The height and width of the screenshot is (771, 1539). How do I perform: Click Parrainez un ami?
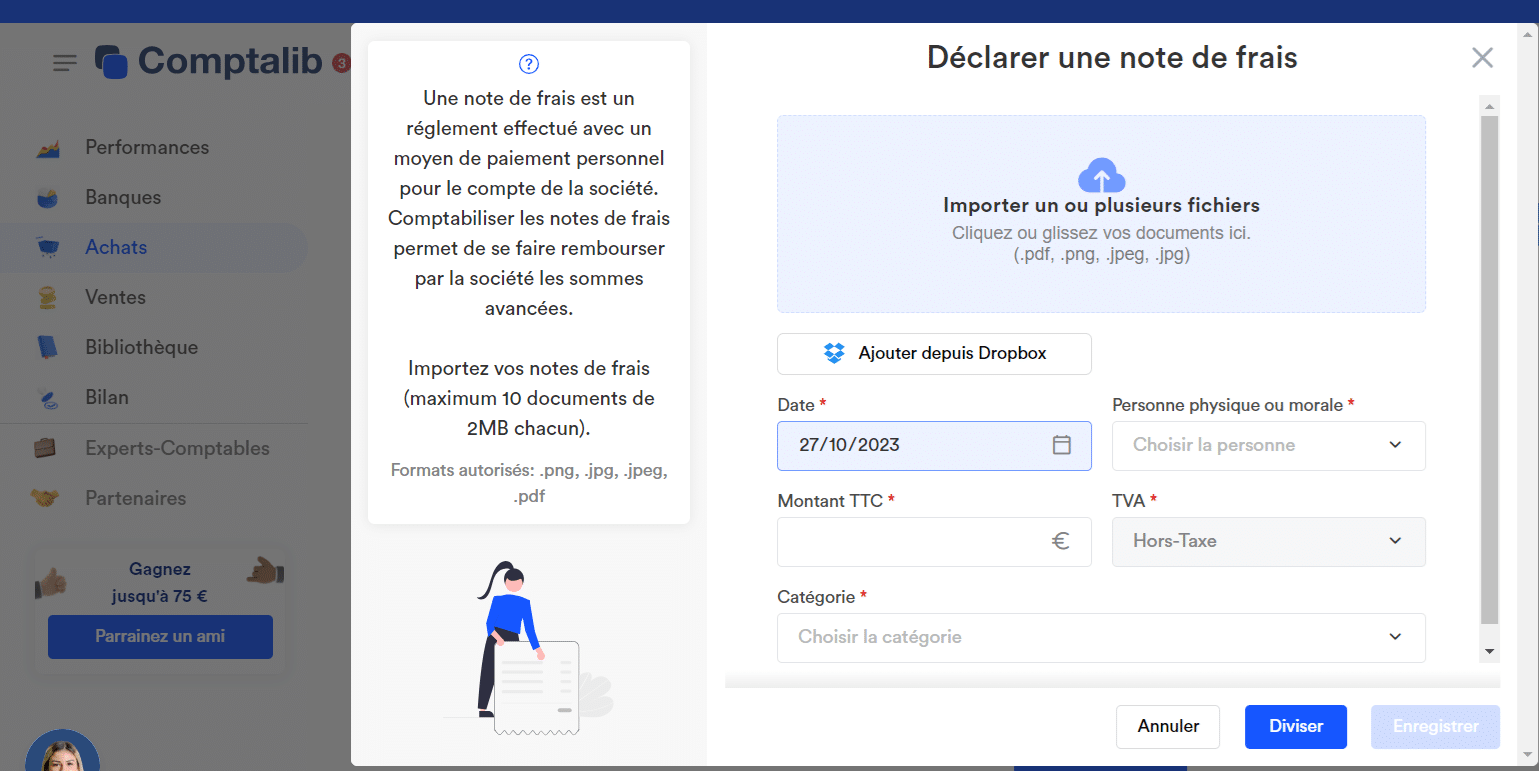pos(160,637)
